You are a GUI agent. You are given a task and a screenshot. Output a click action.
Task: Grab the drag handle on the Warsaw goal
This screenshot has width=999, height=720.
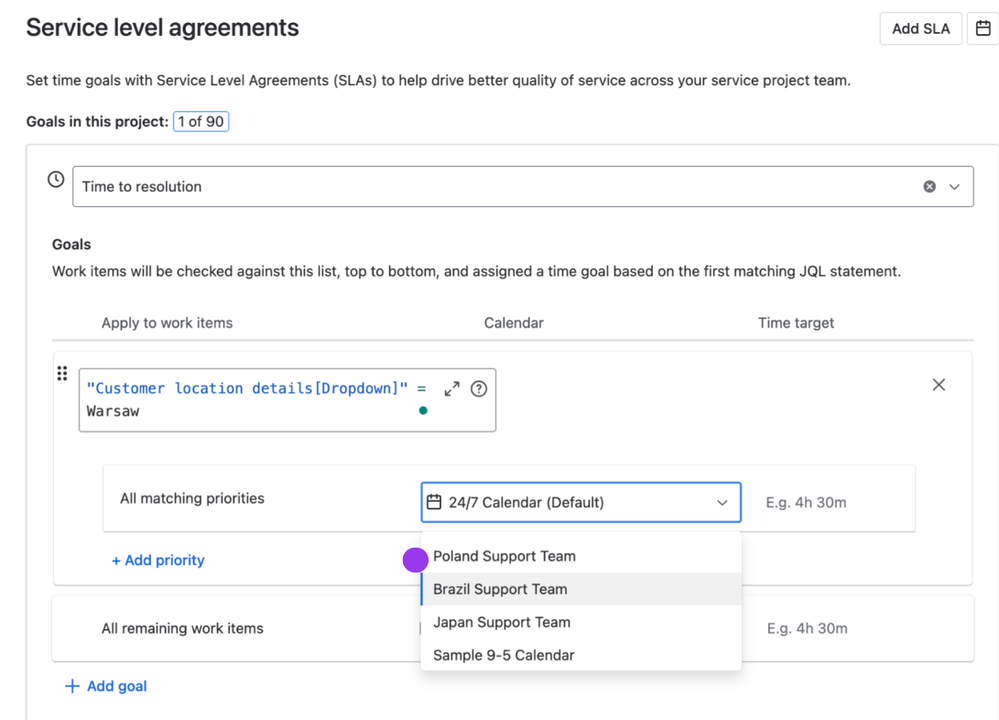[x=61, y=372]
